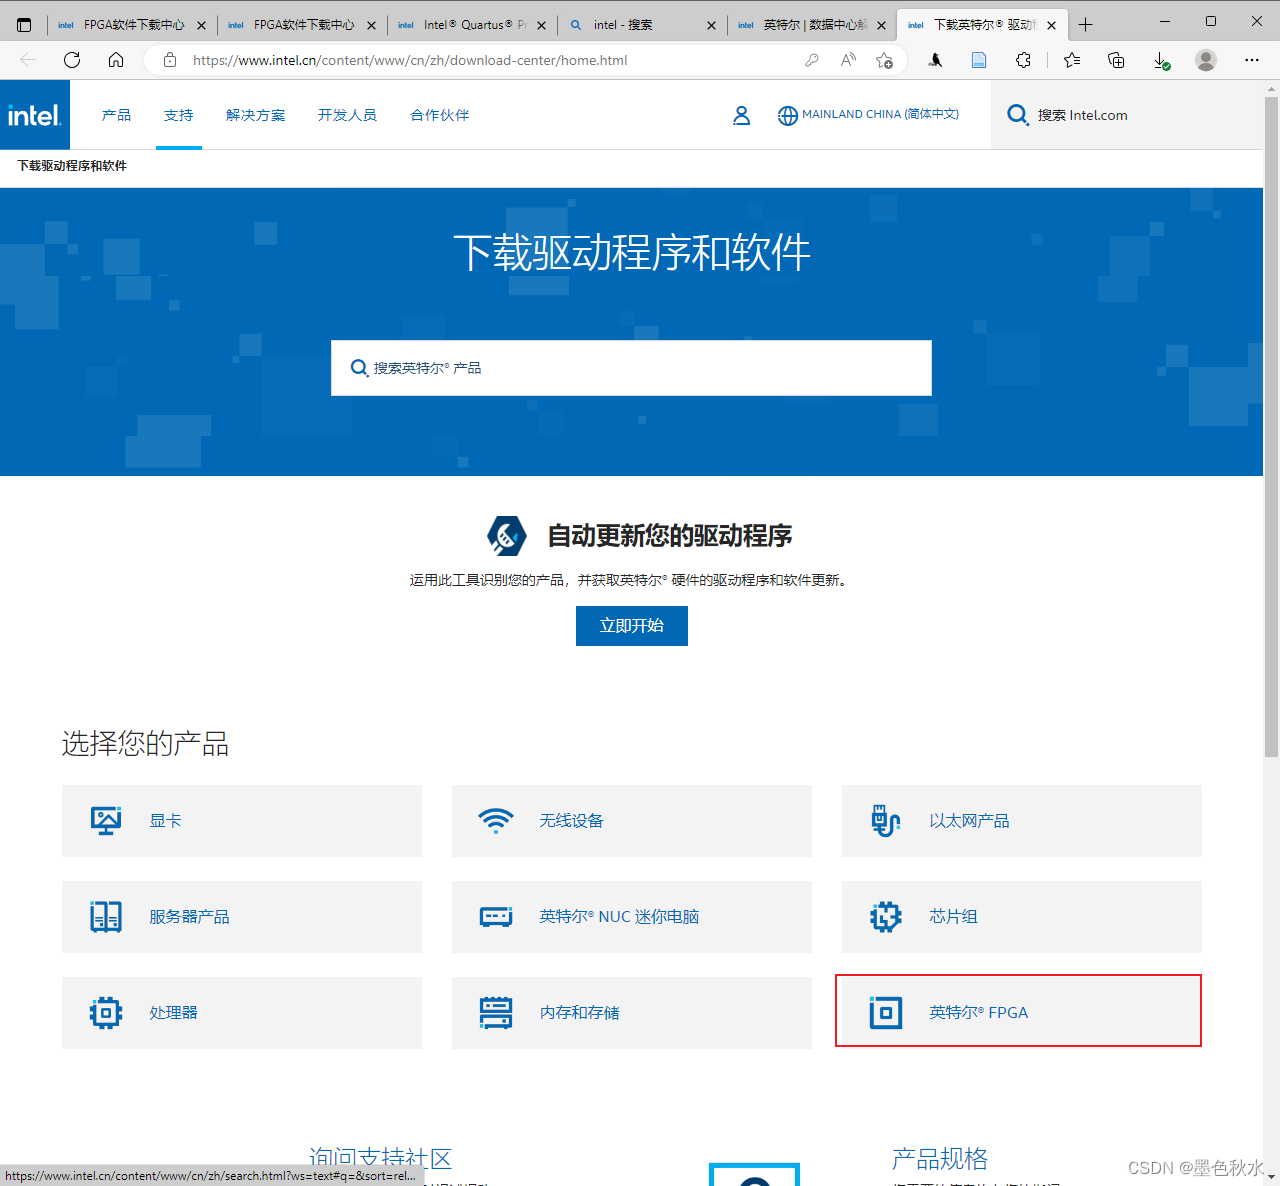
Task: Open the tab actions menu icon
Action: tap(24, 25)
